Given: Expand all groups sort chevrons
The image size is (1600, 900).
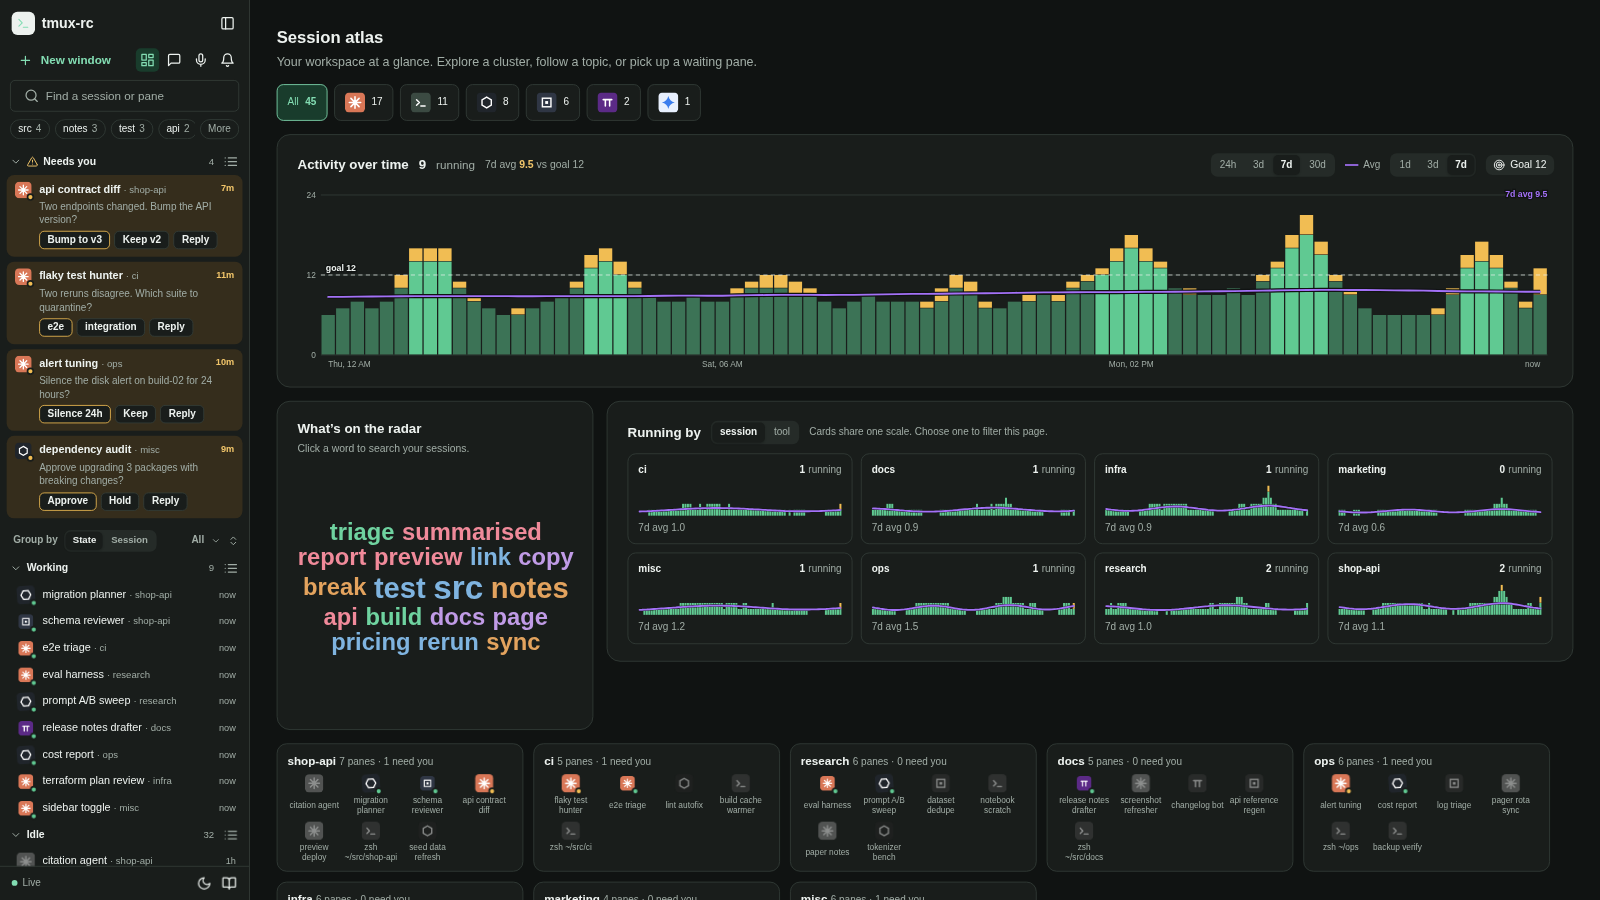Looking at the screenshot, I should click(x=233, y=541).
